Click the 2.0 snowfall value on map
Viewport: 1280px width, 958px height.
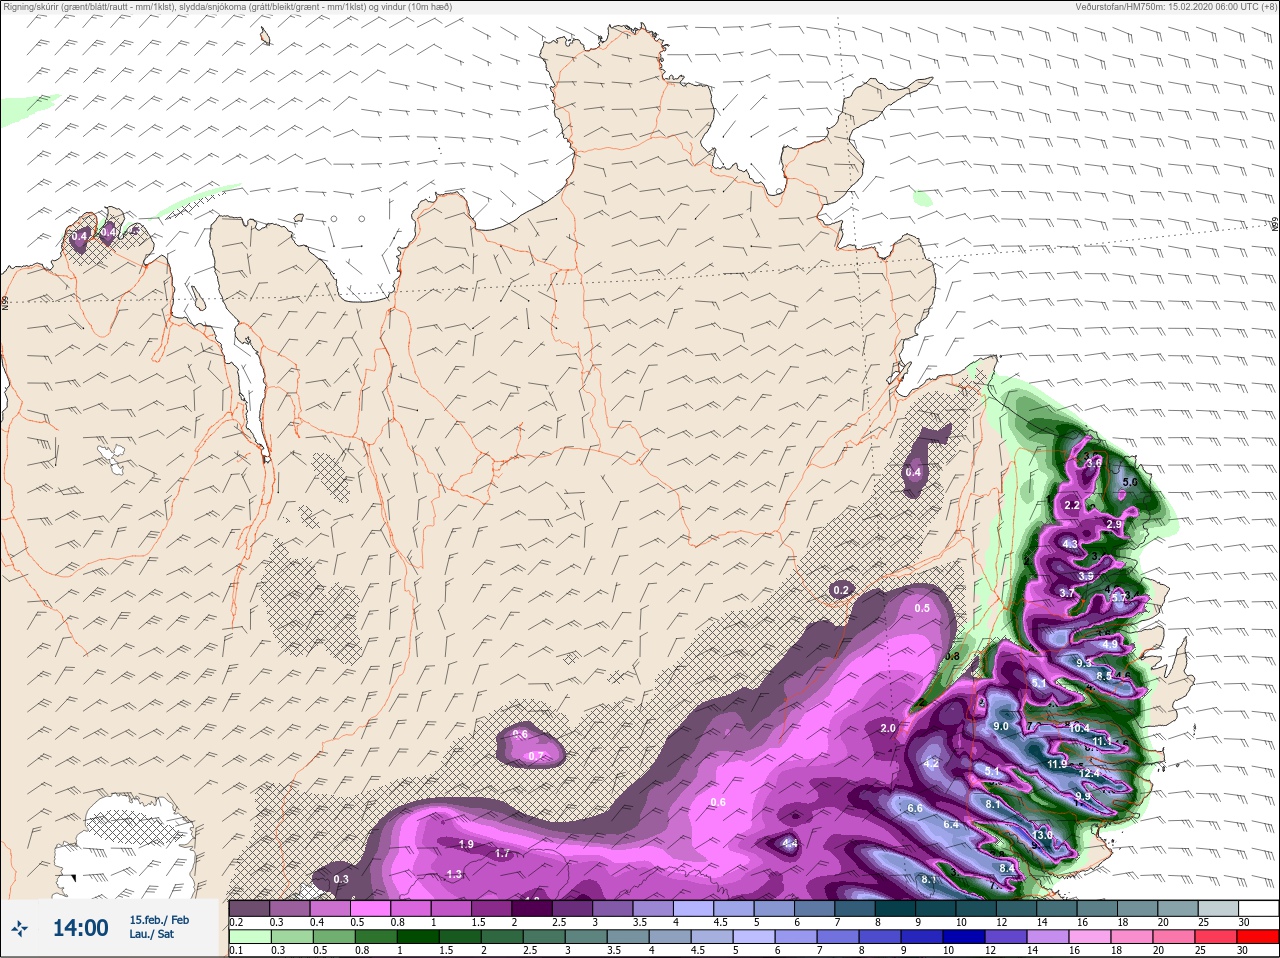888,728
